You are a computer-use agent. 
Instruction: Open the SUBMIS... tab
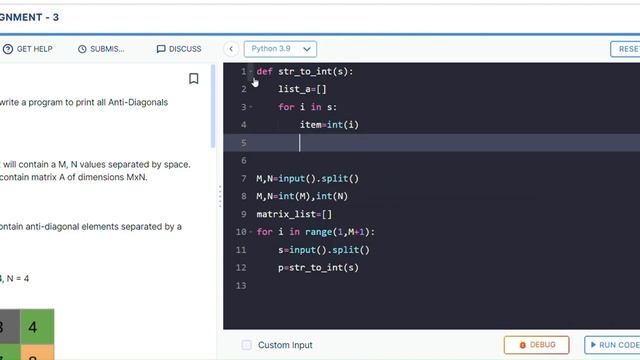click(x=101, y=49)
